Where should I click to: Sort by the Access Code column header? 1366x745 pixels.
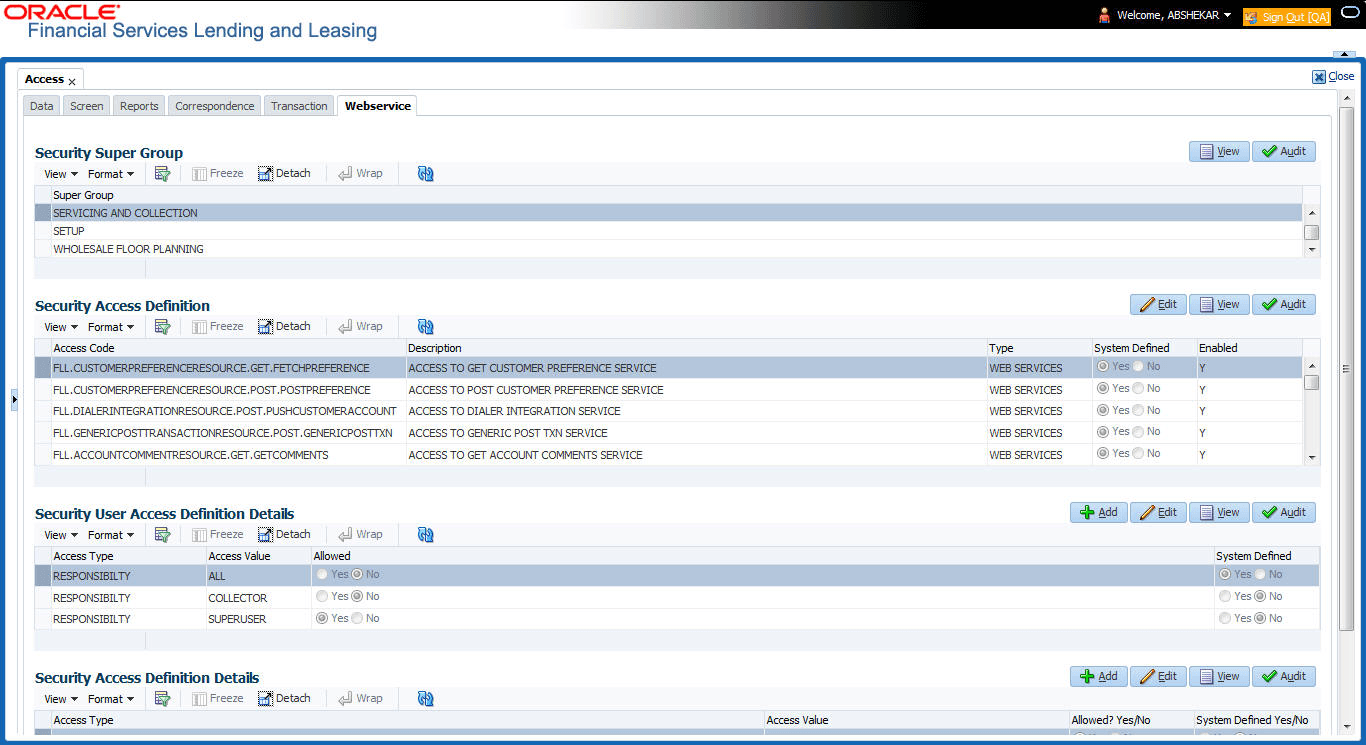pyautogui.click(x=228, y=348)
